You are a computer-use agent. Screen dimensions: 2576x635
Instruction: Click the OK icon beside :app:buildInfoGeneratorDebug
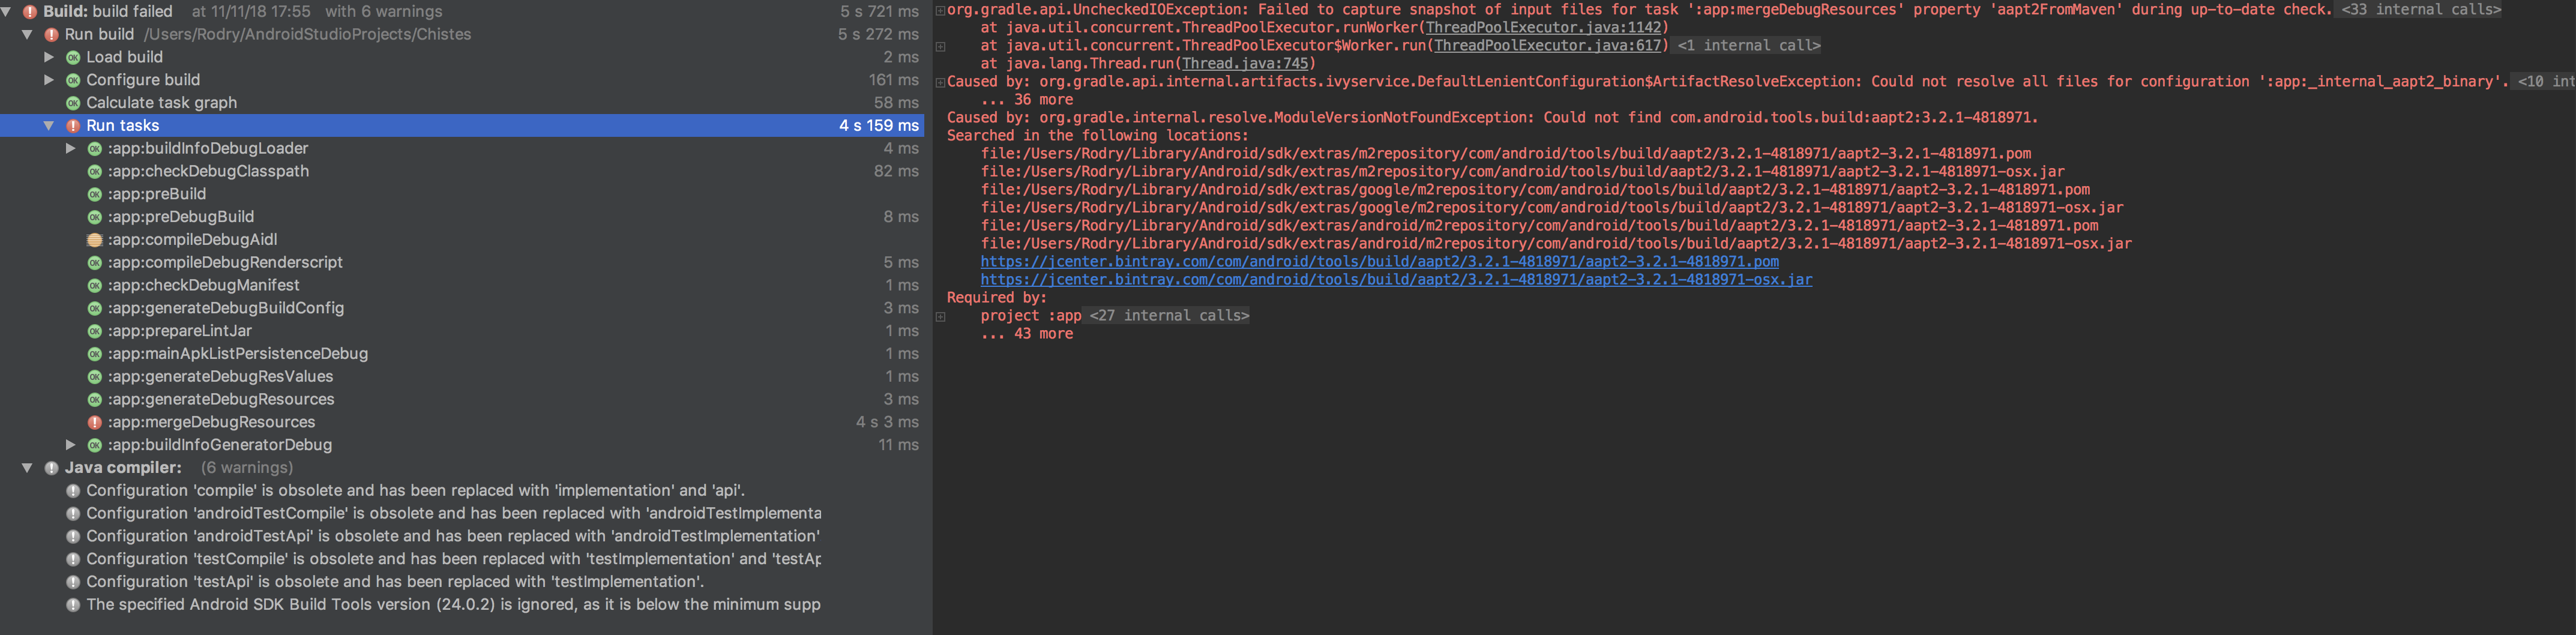[x=95, y=445]
